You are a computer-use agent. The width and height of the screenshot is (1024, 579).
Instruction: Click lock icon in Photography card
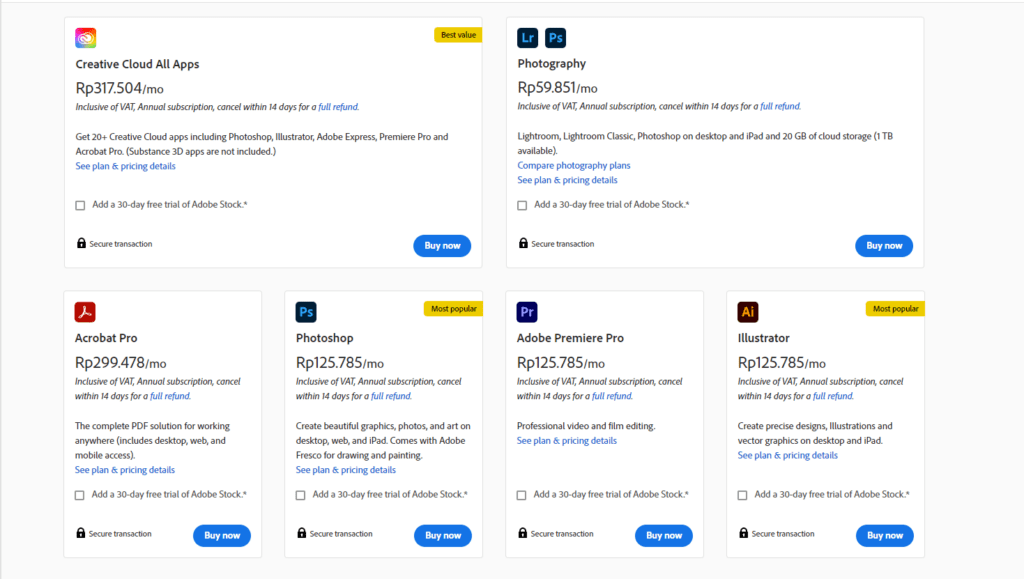[x=523, y=243]
